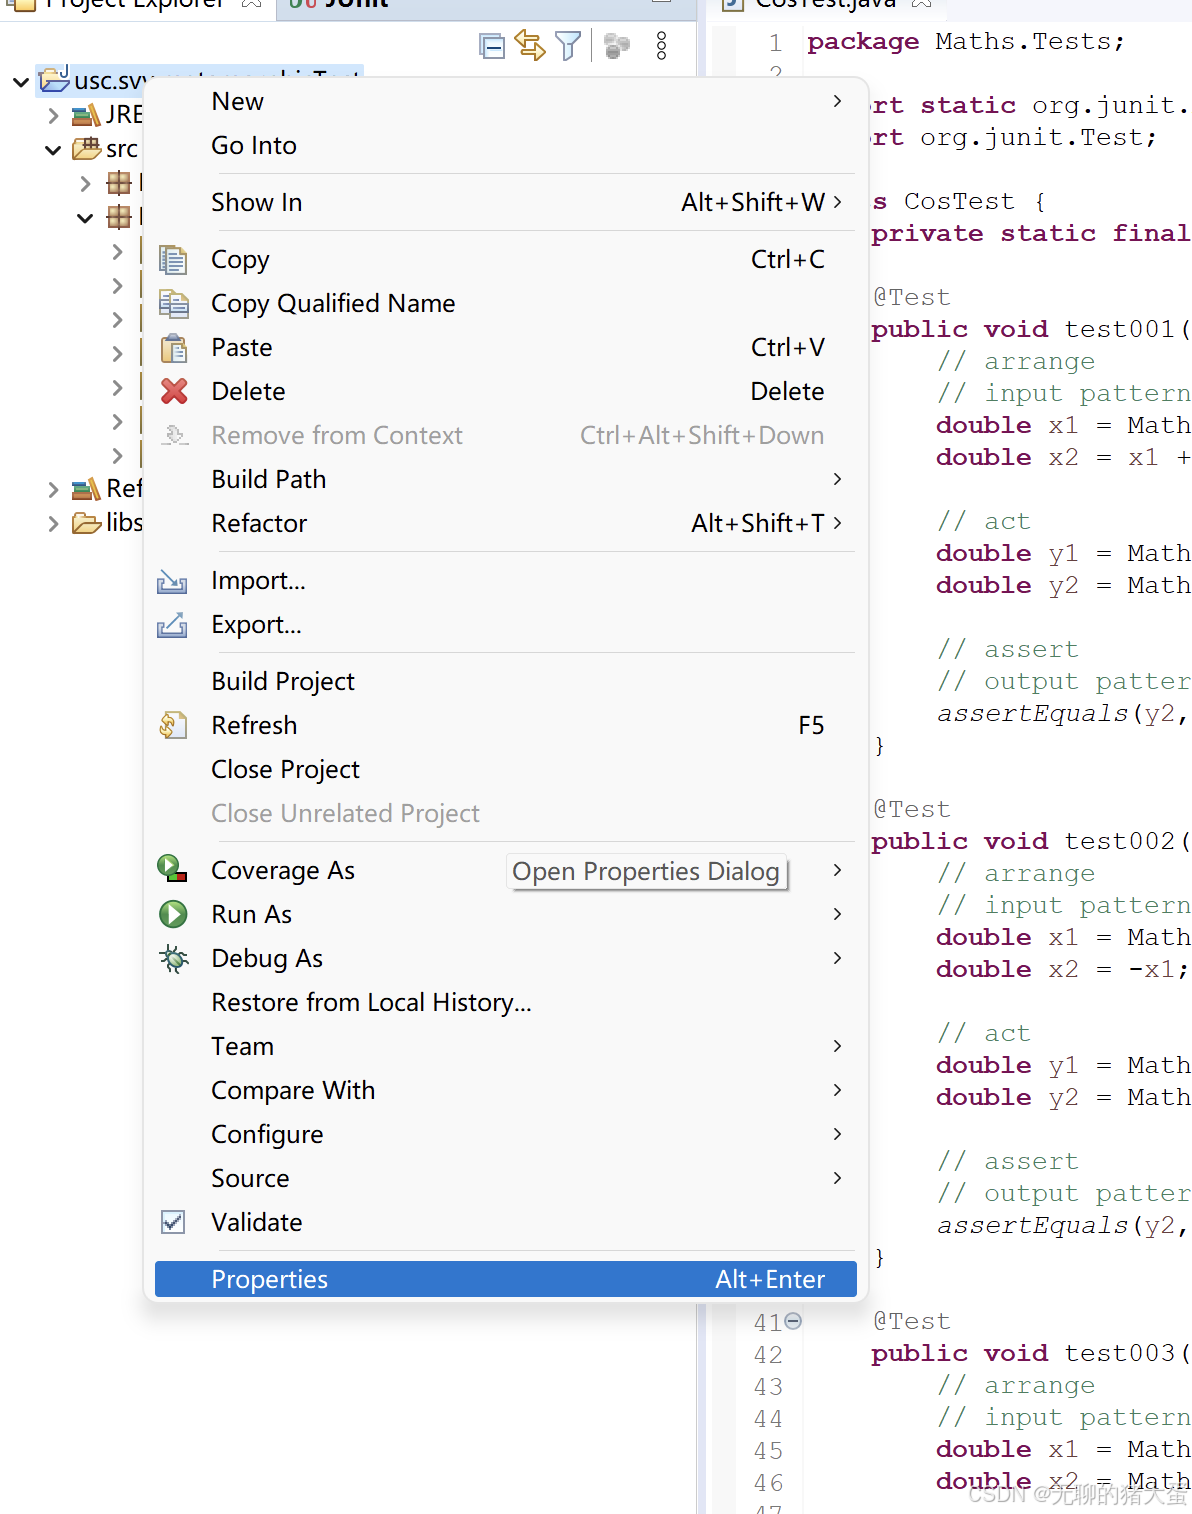Toggle the Validate checkbox in context menu
The image size is (1192, 1514).
pos(172,1221)
